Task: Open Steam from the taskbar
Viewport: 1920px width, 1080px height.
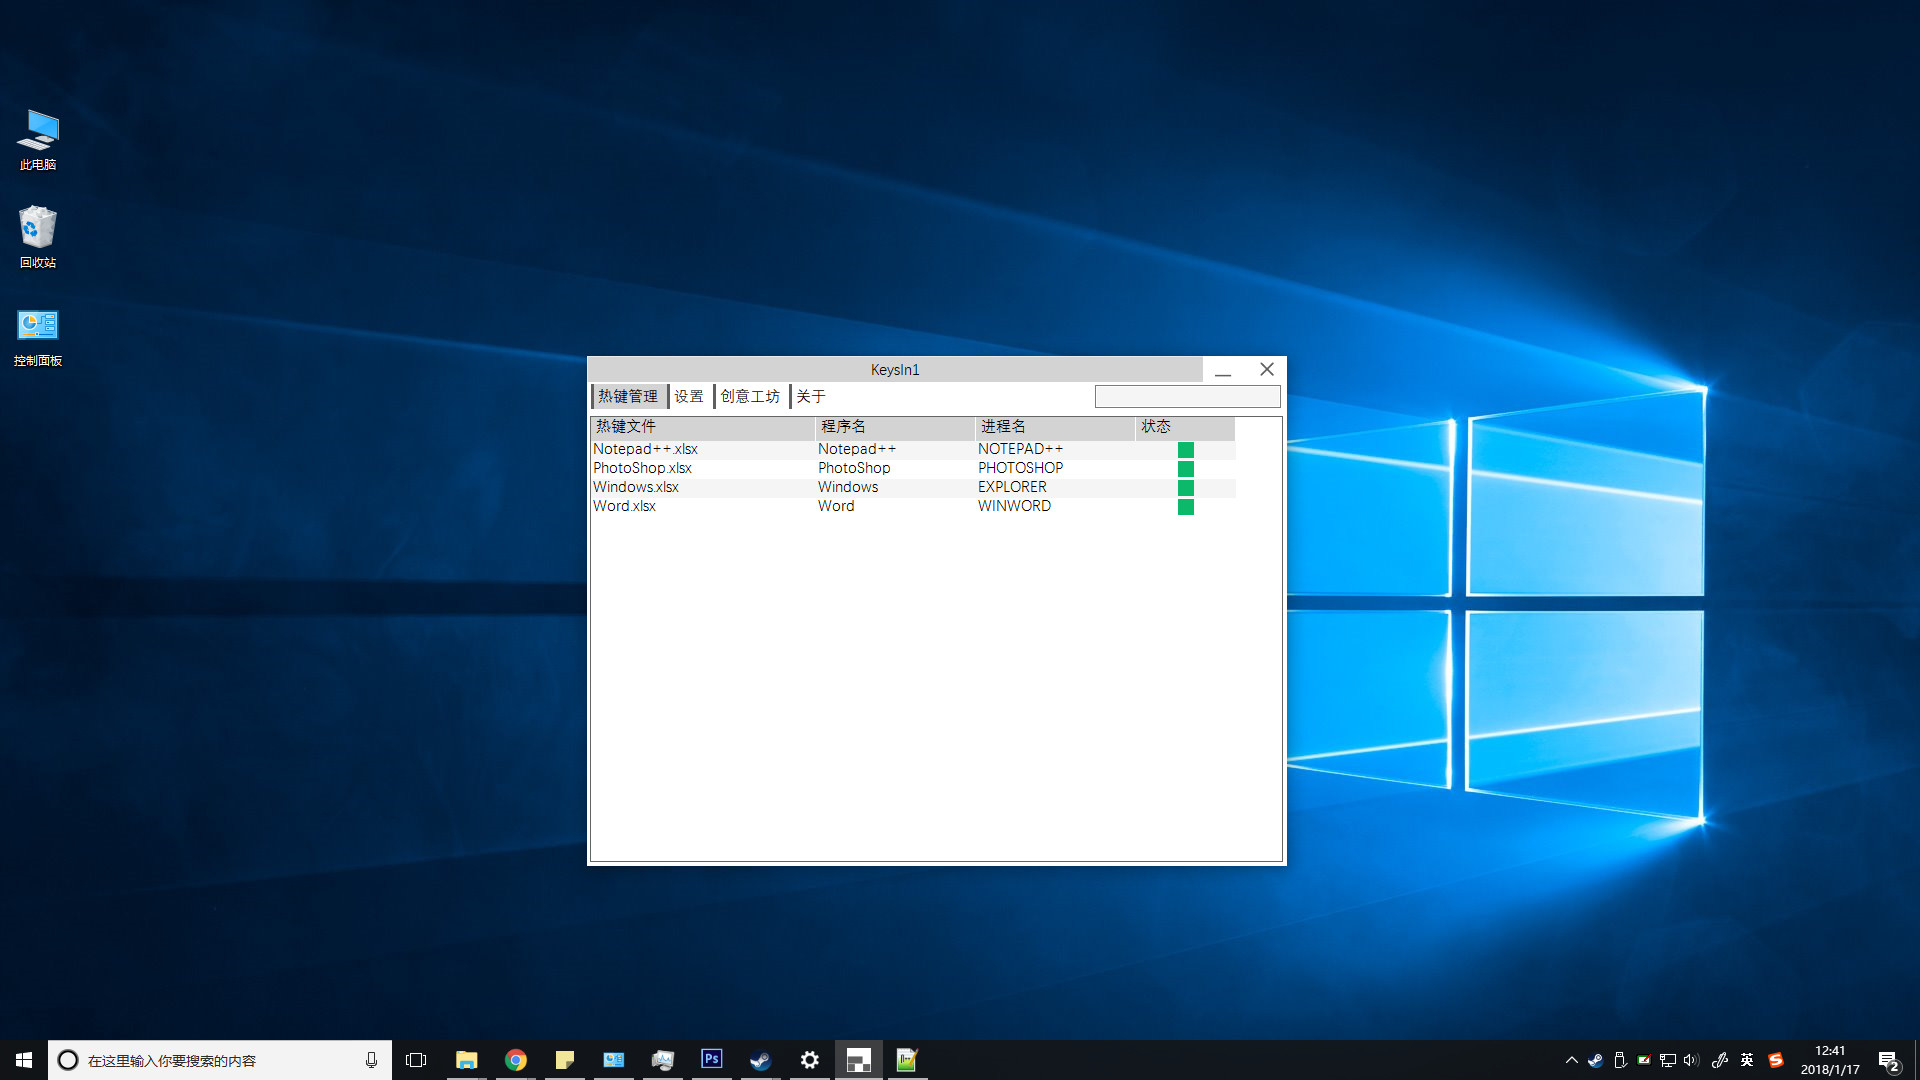Action: 760,1059
